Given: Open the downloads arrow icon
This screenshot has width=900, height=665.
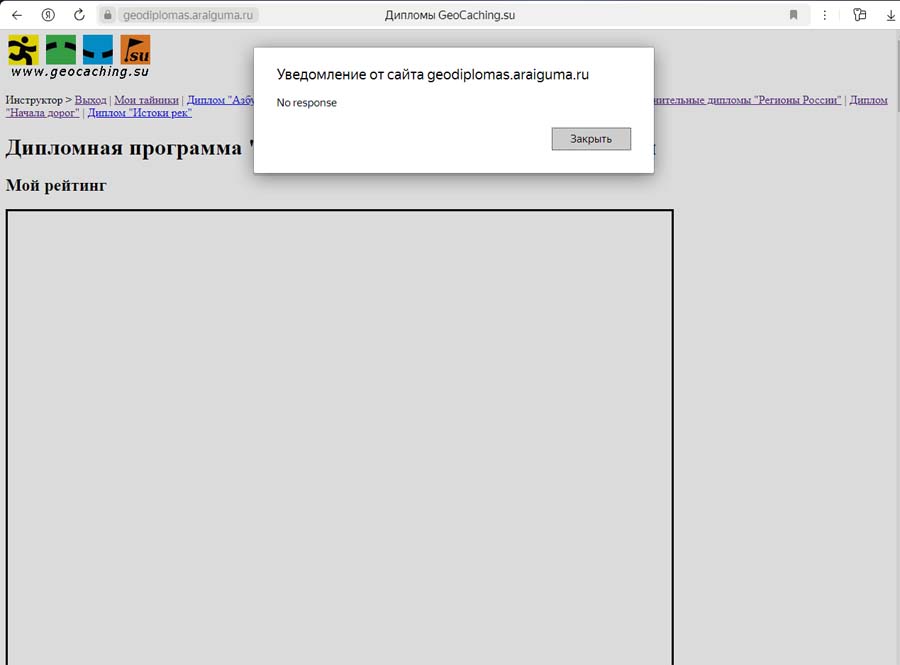Looking at the screenshot, I should click(x=890, y=15).
